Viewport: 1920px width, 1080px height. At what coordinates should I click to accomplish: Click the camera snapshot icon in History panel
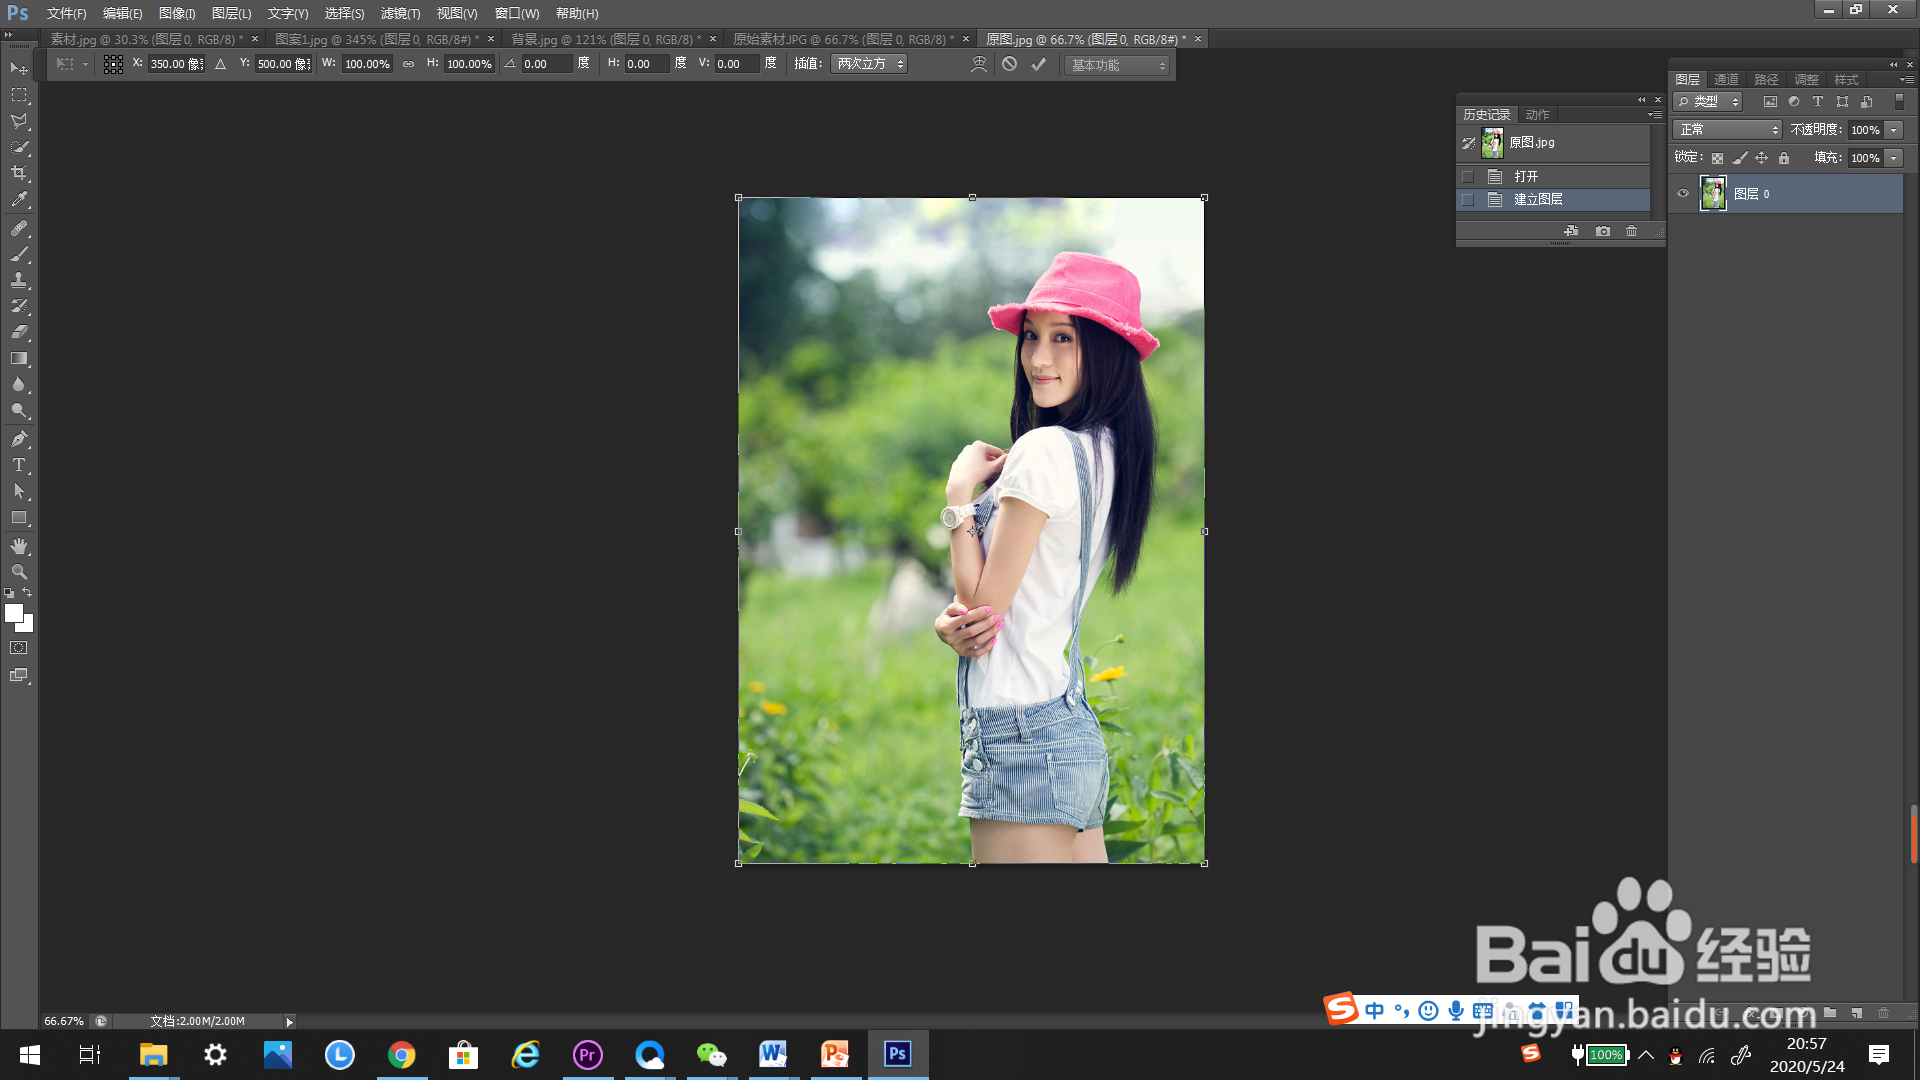(1603, 231)
